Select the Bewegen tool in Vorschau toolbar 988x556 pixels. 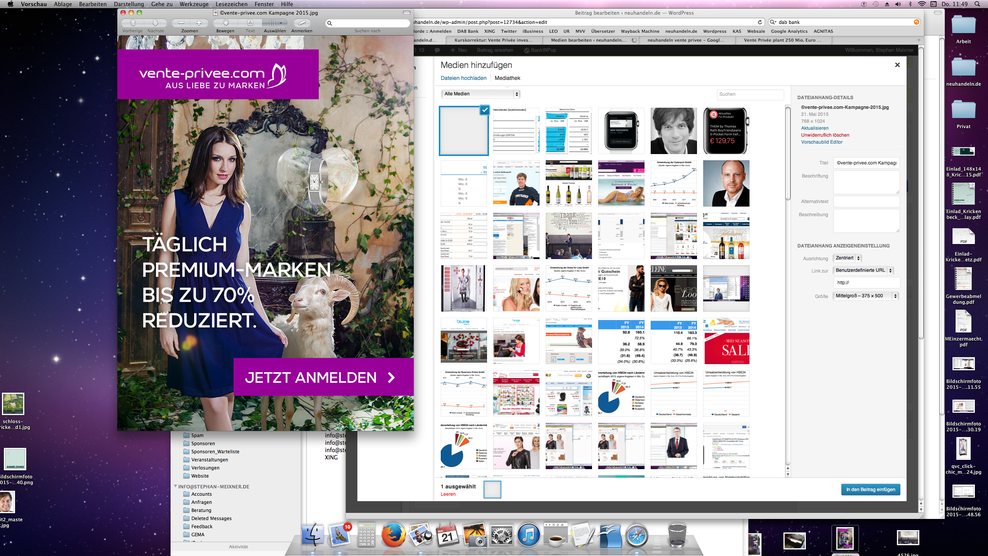(x=225, y=23)
